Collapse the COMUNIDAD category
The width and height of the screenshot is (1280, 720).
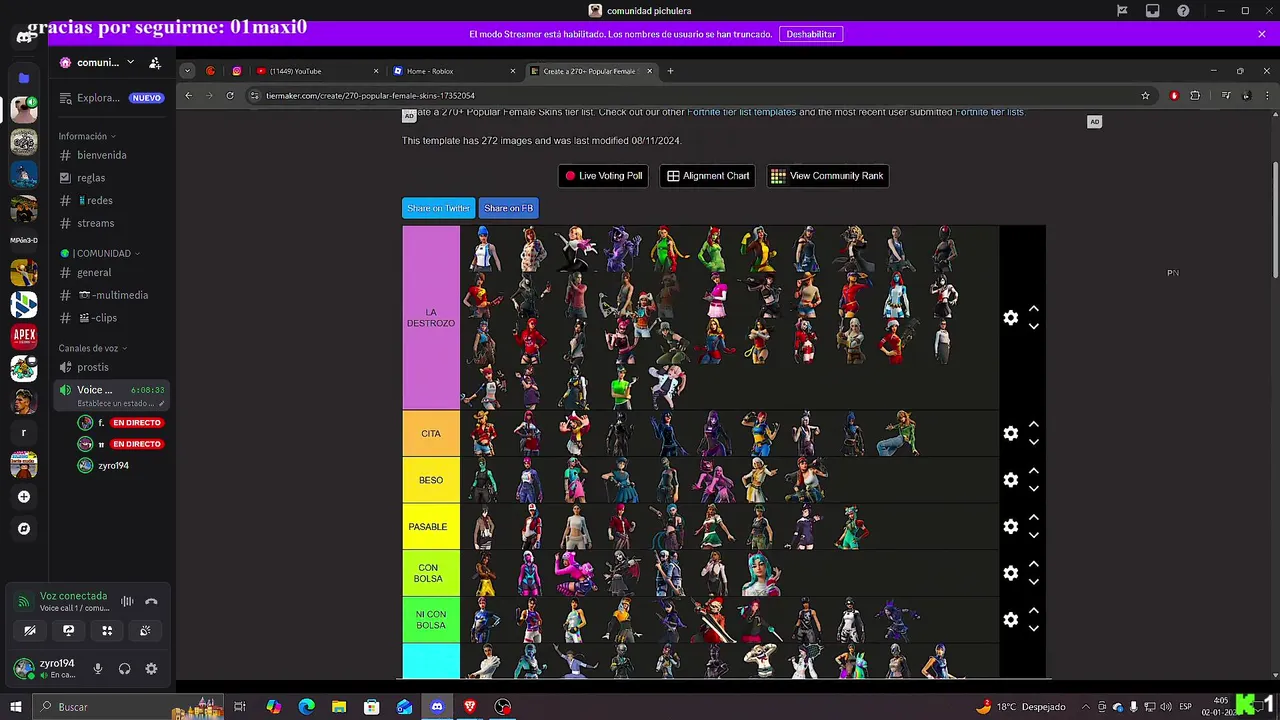pyautogui.click(x=100, y=253)
